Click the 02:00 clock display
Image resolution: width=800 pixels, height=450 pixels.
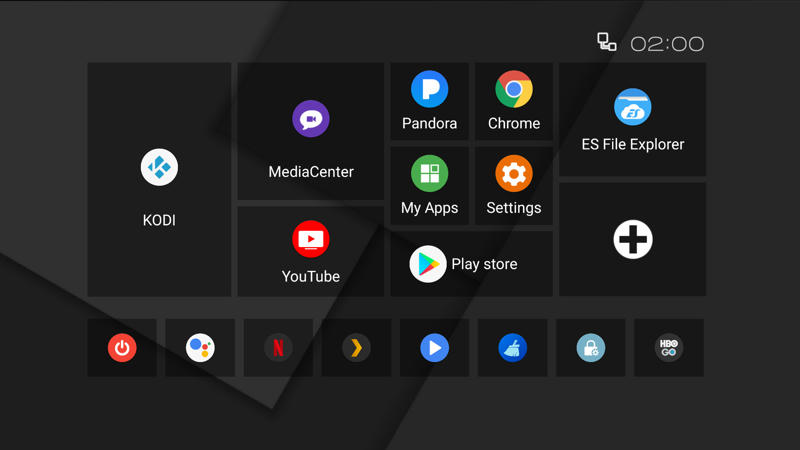click(x=667, y=44)
